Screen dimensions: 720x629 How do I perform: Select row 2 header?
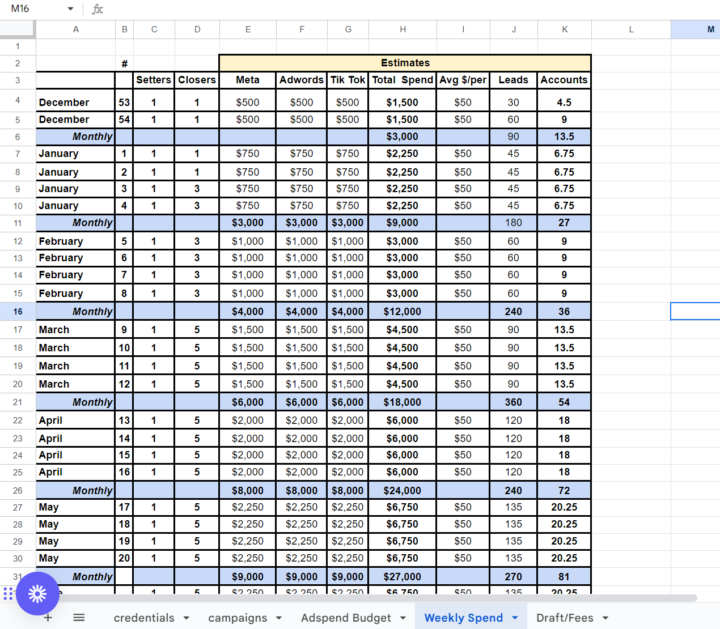17,63
